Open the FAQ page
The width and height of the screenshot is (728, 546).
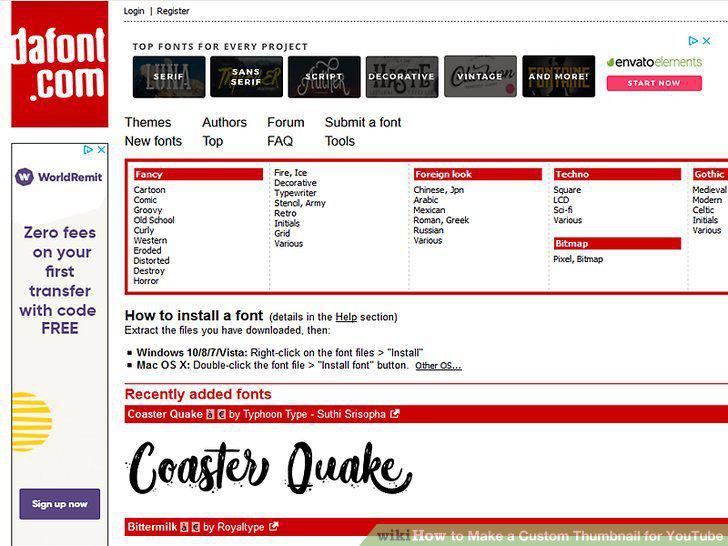tap(280, 141)
